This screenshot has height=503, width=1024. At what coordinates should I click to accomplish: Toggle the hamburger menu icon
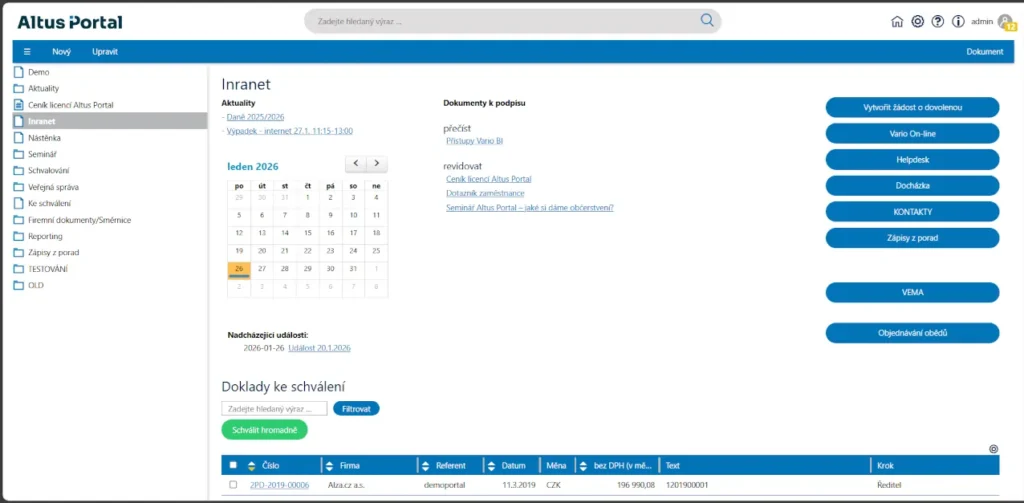[x=27, y=52]
